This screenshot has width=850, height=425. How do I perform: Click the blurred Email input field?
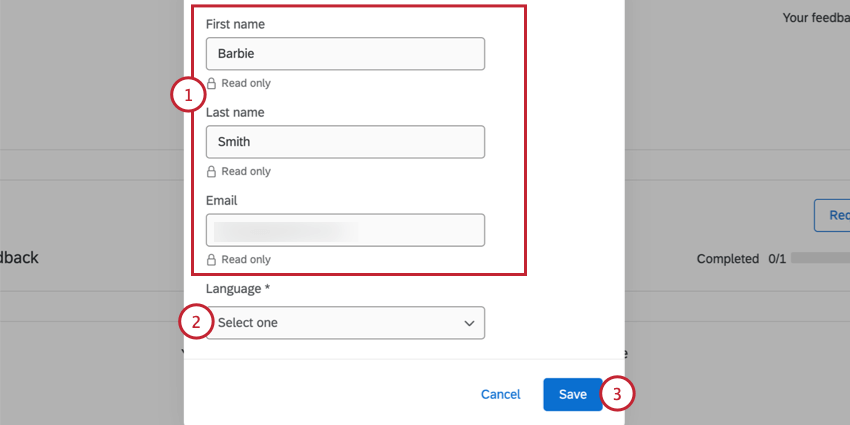tap(345, 230)
